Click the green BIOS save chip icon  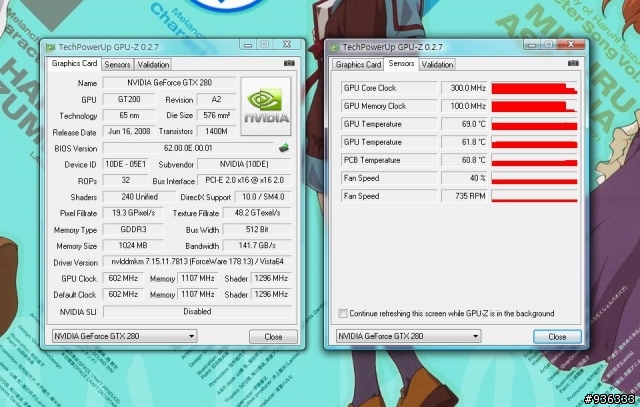pyautogui.click(x=284, y=148)
